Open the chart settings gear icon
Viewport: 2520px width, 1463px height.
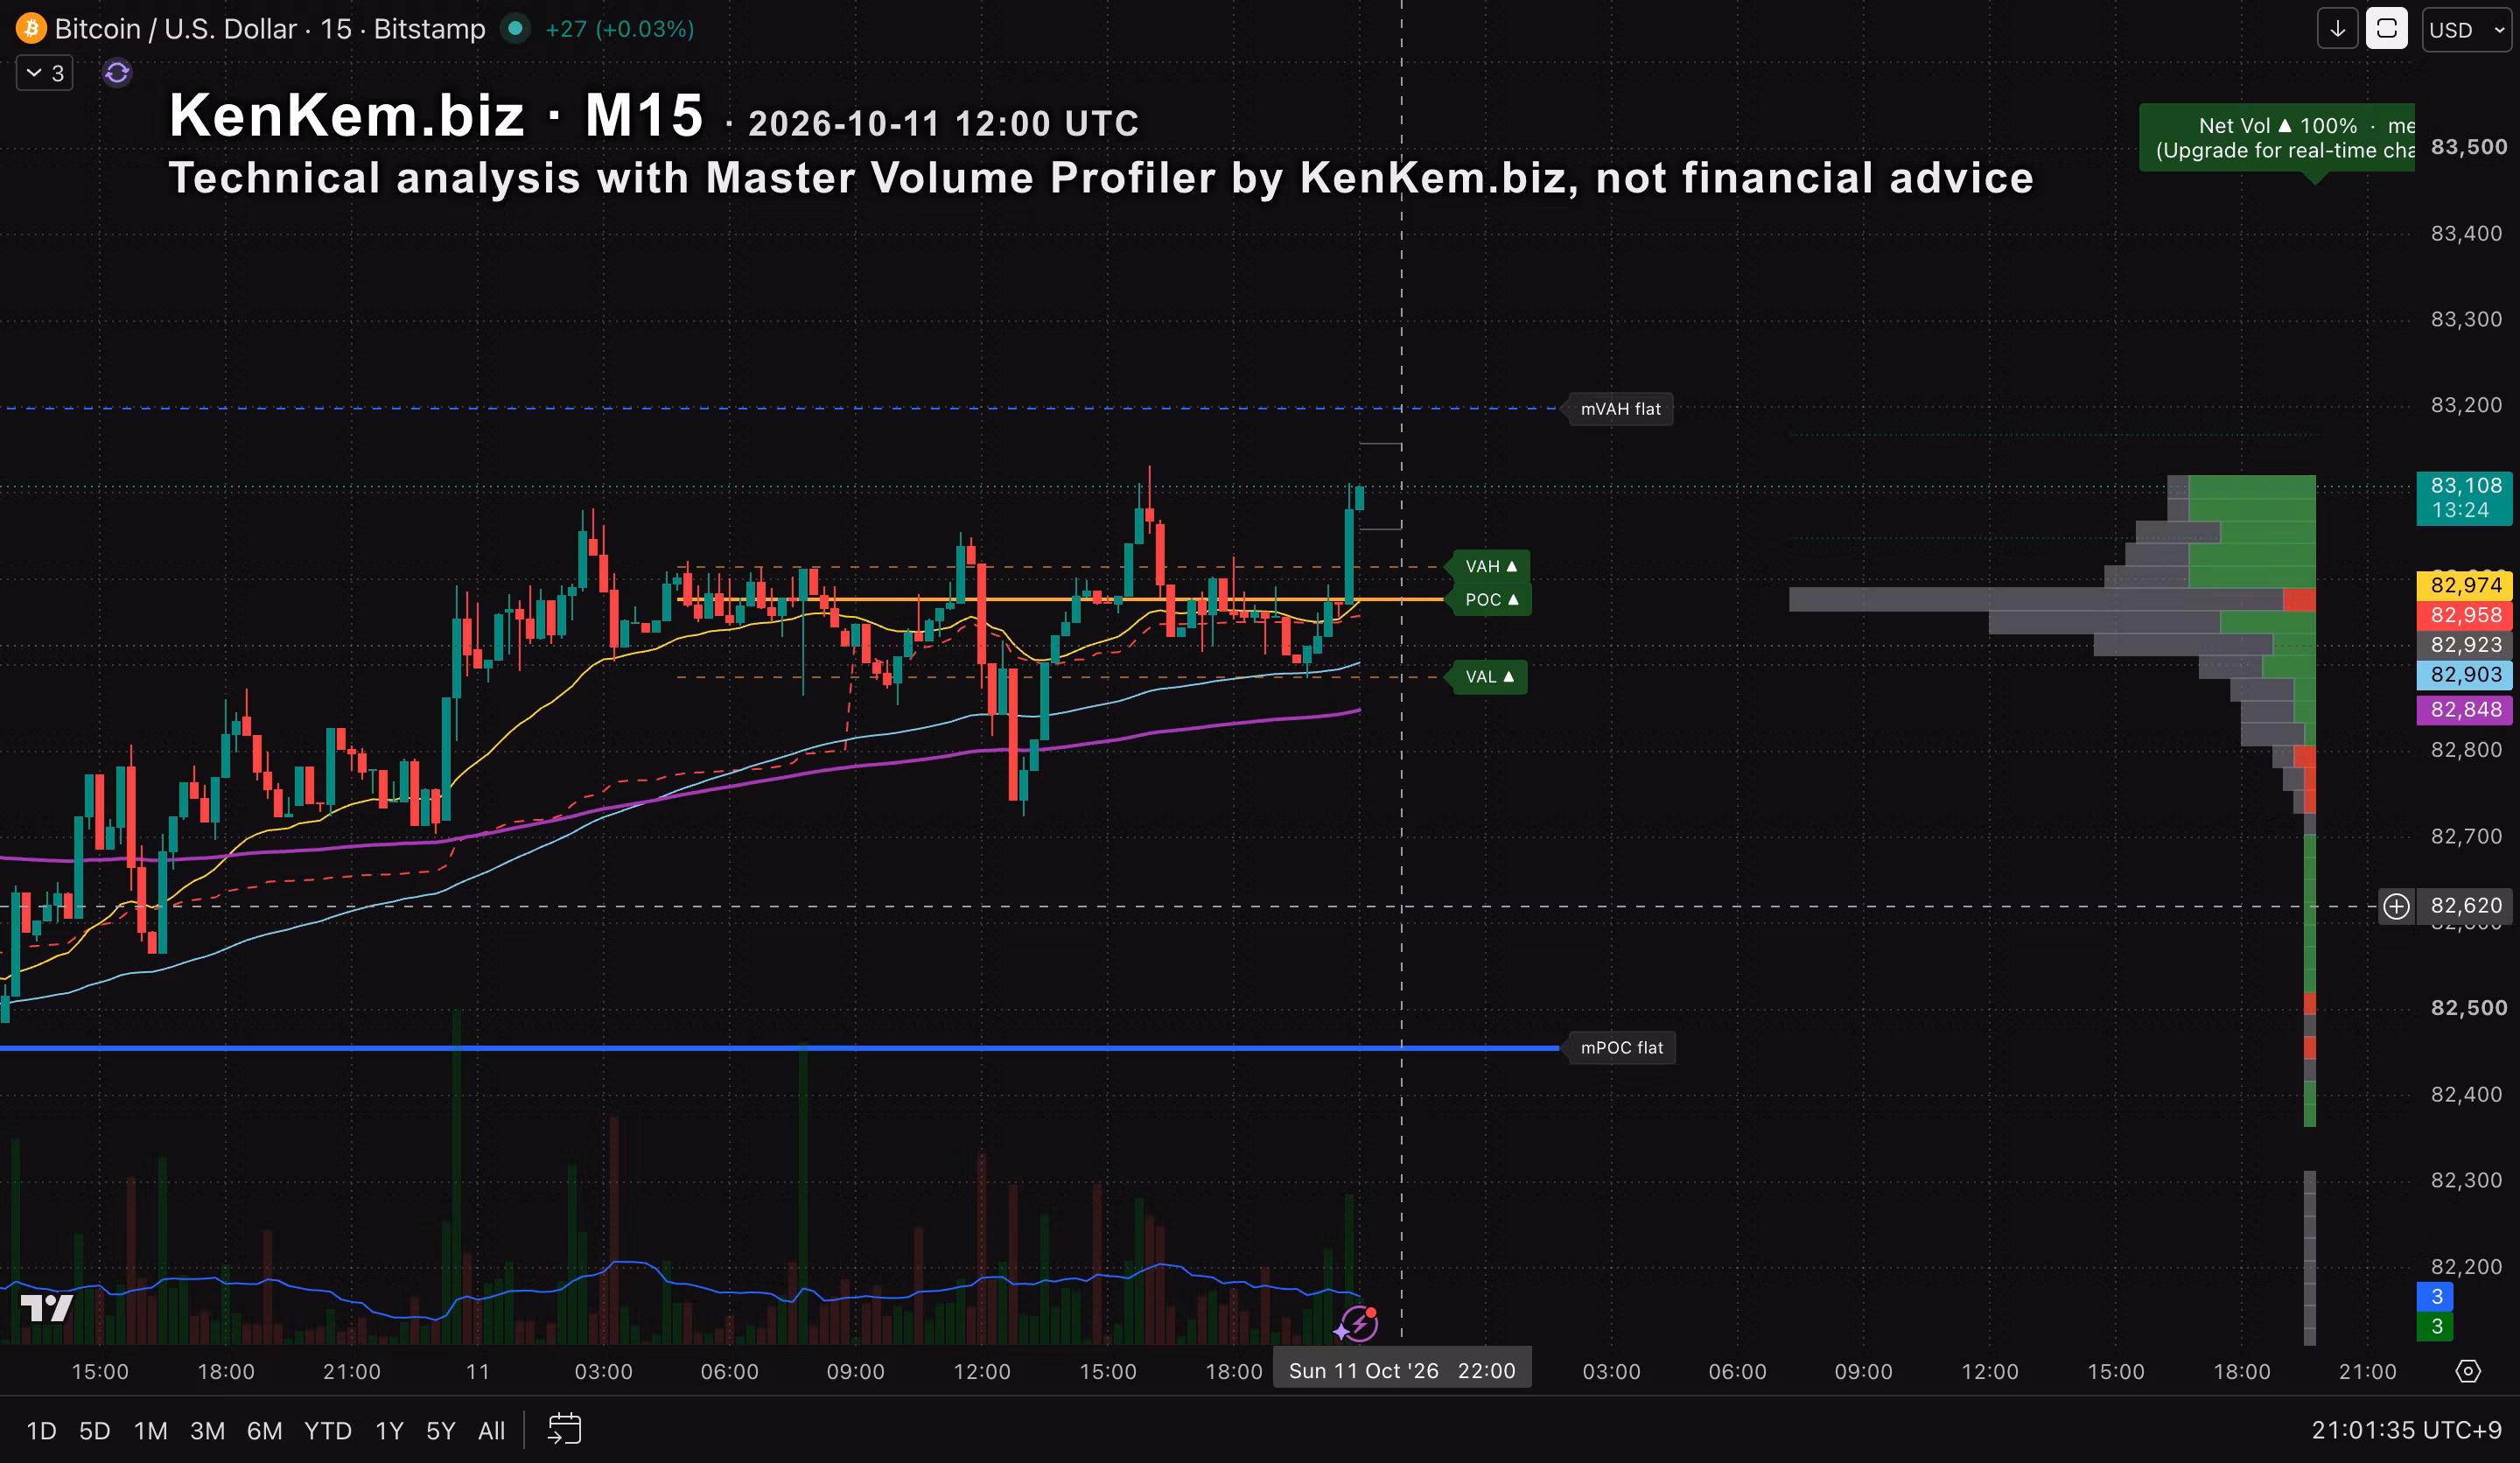click(x=2468, y=1371)
